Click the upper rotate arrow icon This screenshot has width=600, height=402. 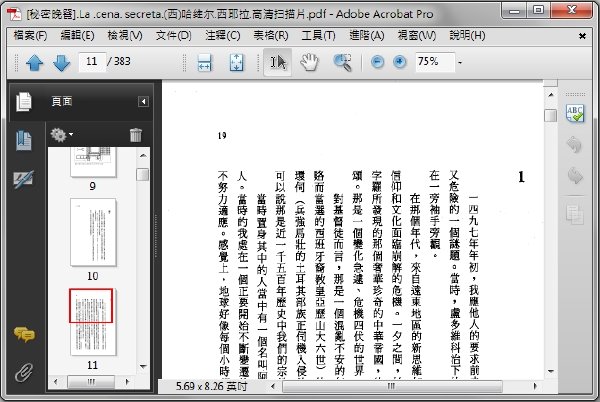(x=574, y=145)
